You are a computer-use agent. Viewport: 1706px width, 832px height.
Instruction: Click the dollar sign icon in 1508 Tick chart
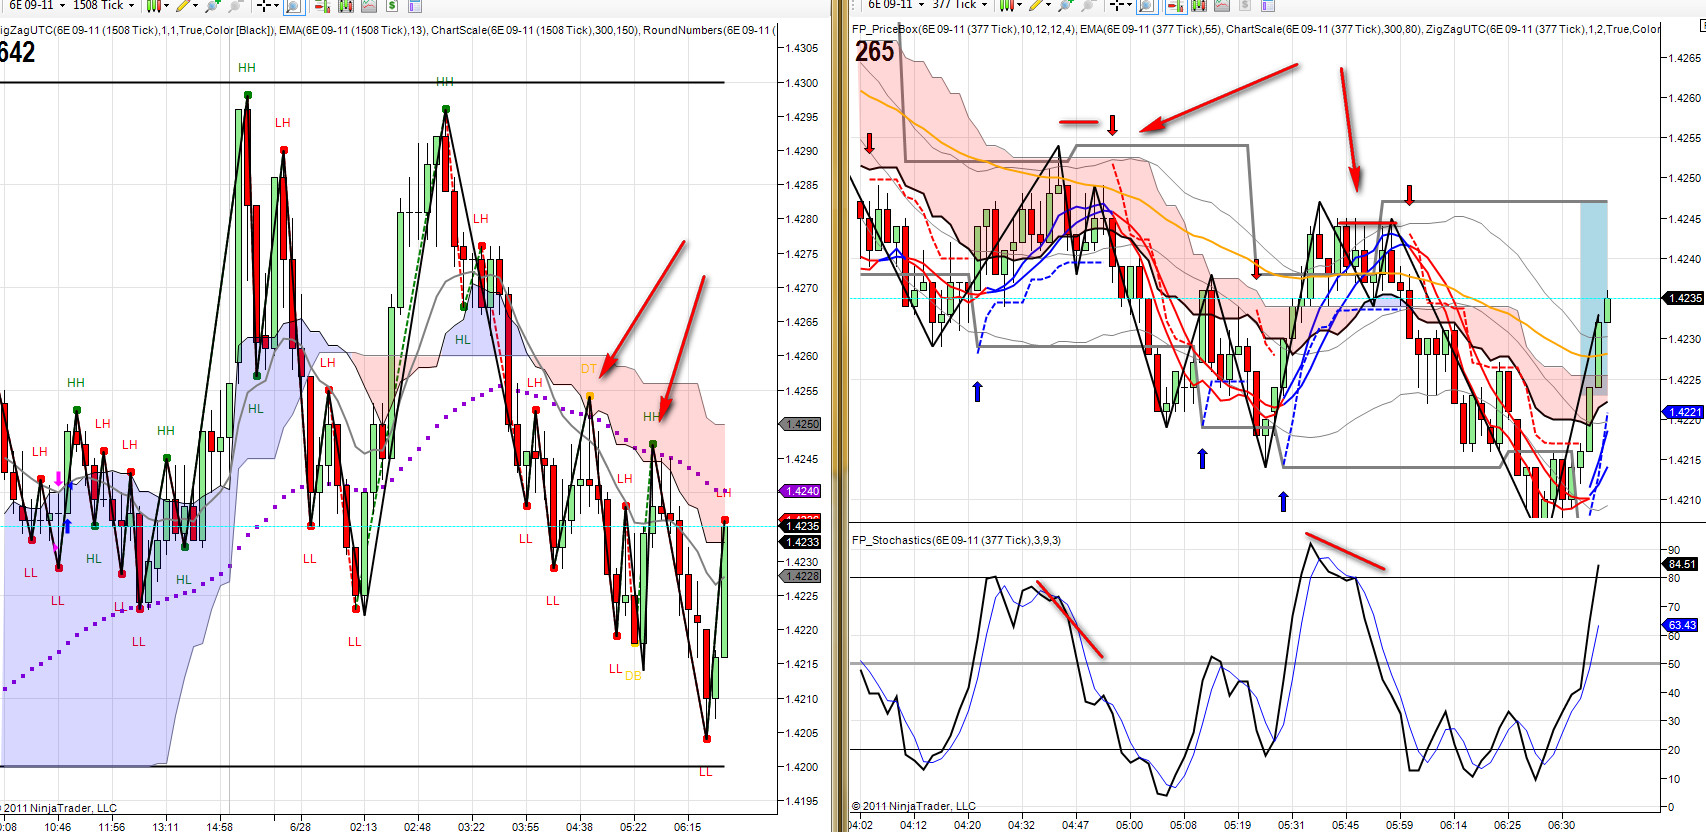click(x=392, y=6)
